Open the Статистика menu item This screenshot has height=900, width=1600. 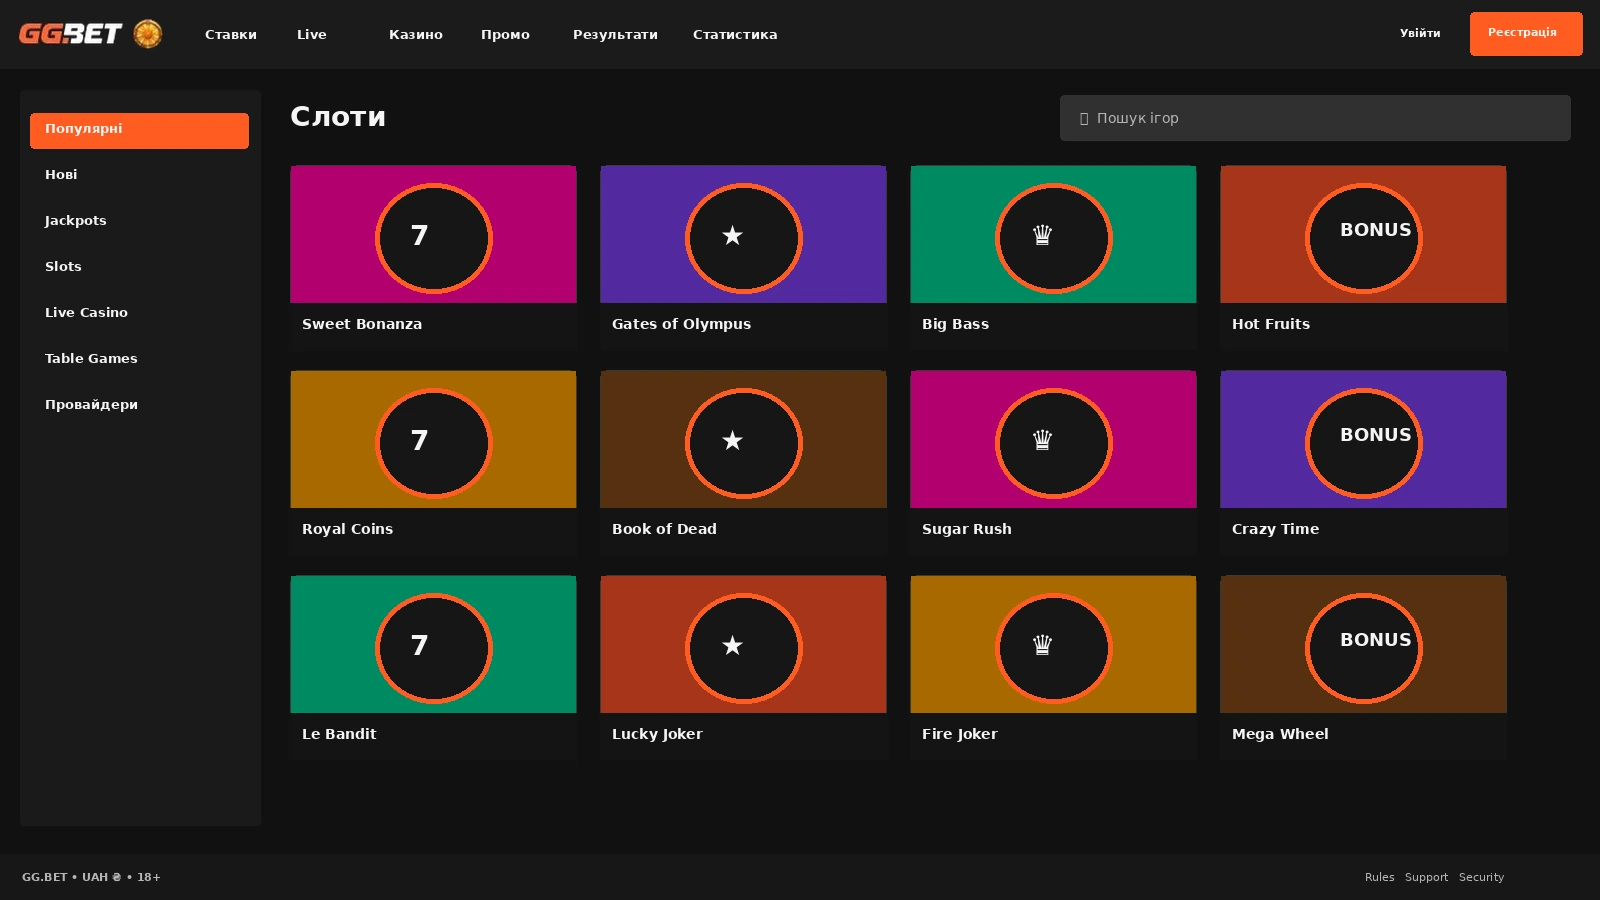click(x=735, y=34)
